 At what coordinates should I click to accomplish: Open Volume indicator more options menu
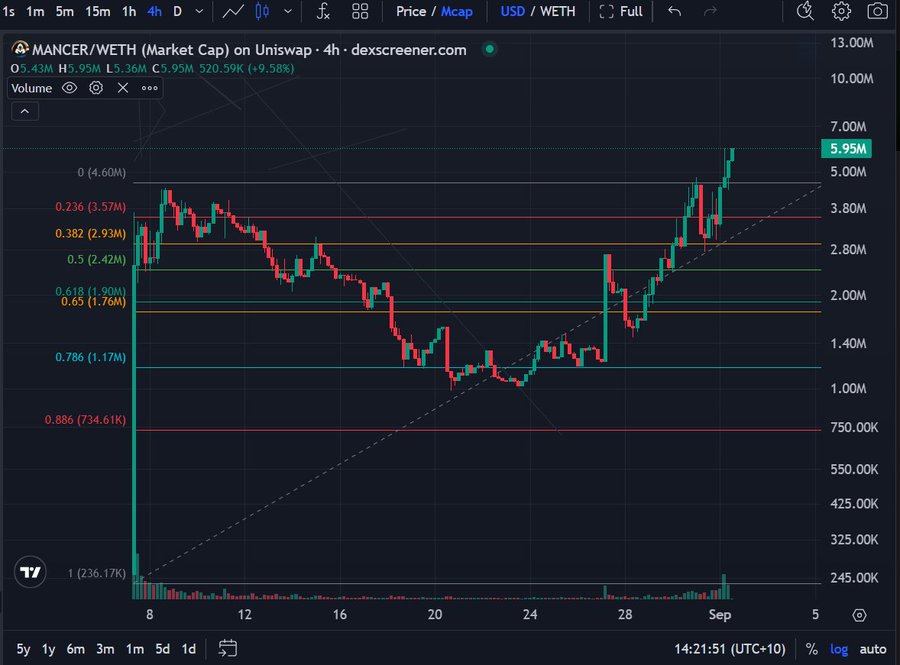point(150,88)
